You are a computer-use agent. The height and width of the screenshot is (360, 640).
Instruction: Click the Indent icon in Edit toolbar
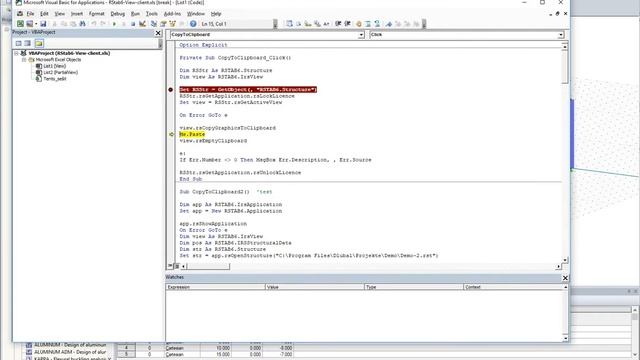(338, 24)
